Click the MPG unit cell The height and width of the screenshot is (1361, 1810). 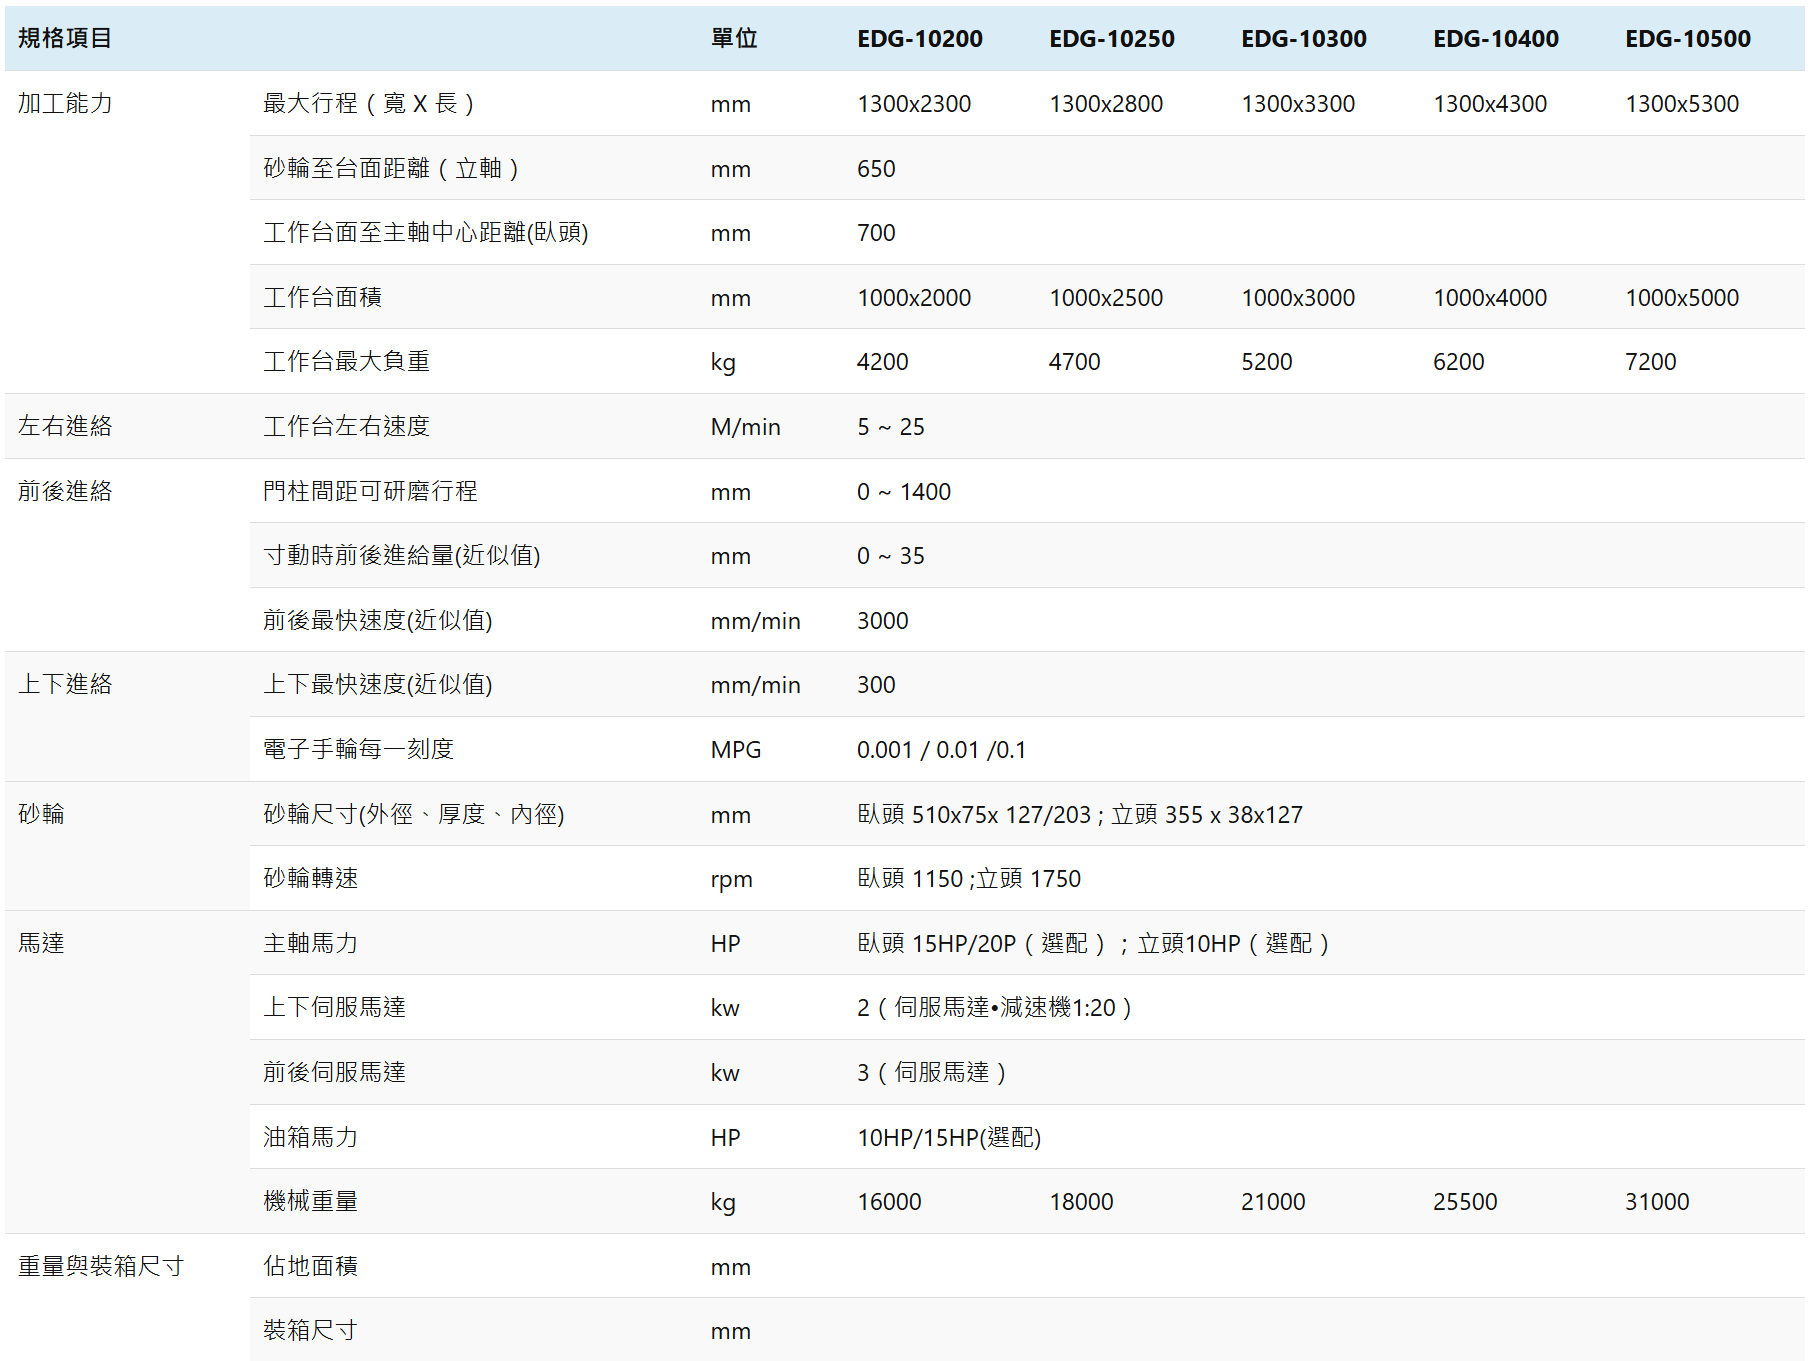click(x=736, y=750)
